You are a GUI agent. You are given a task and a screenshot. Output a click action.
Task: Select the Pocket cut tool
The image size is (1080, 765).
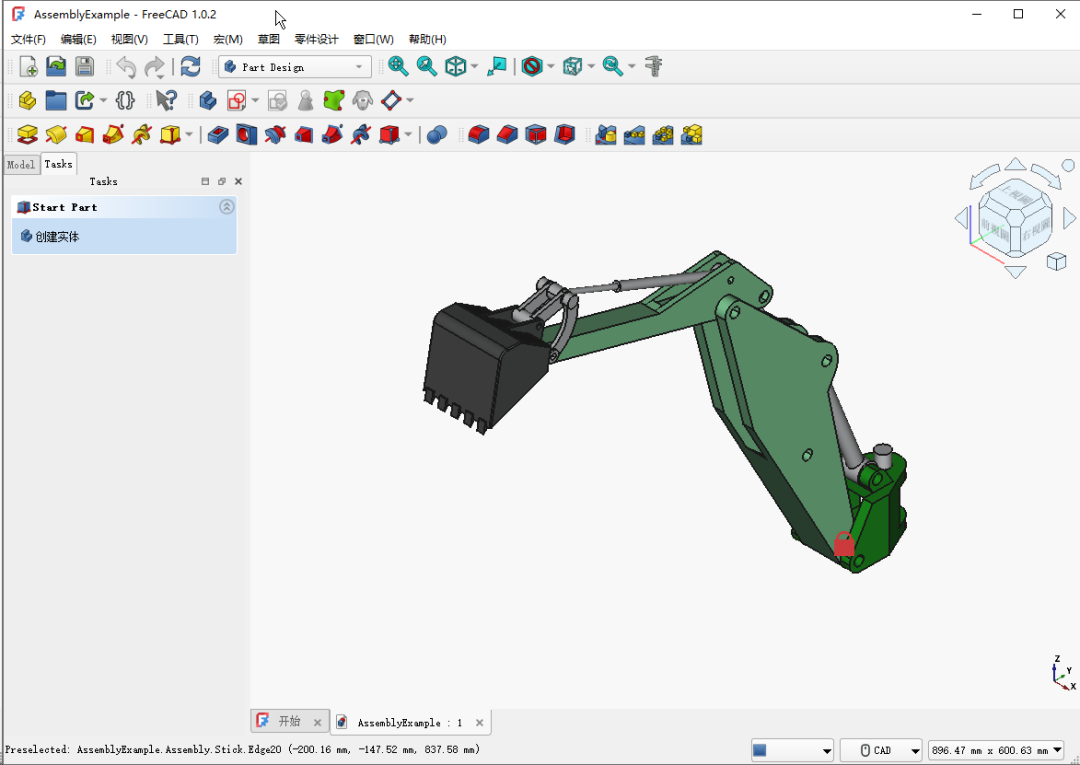point(217,134)
